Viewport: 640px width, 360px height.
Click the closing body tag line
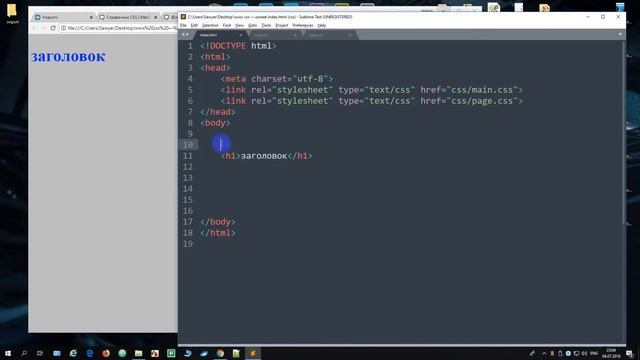click(x=218, y=222)
